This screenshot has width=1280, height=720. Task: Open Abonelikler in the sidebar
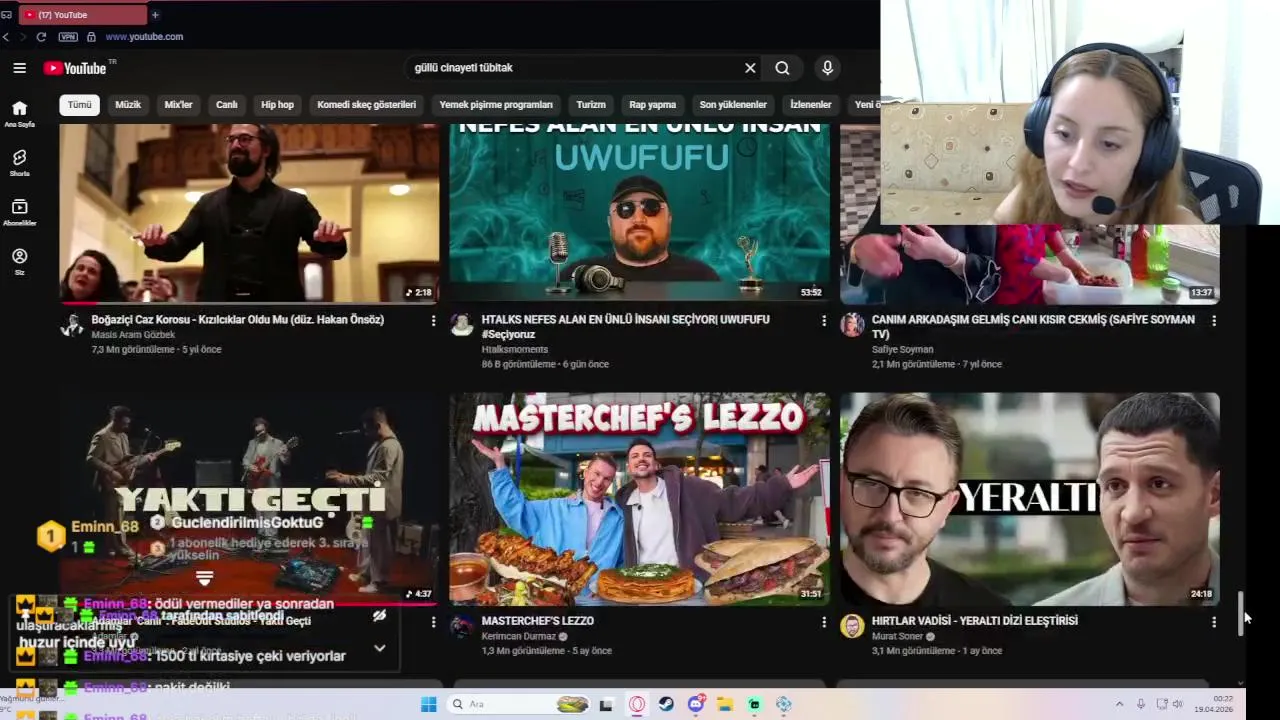click(x=19, y=212)
